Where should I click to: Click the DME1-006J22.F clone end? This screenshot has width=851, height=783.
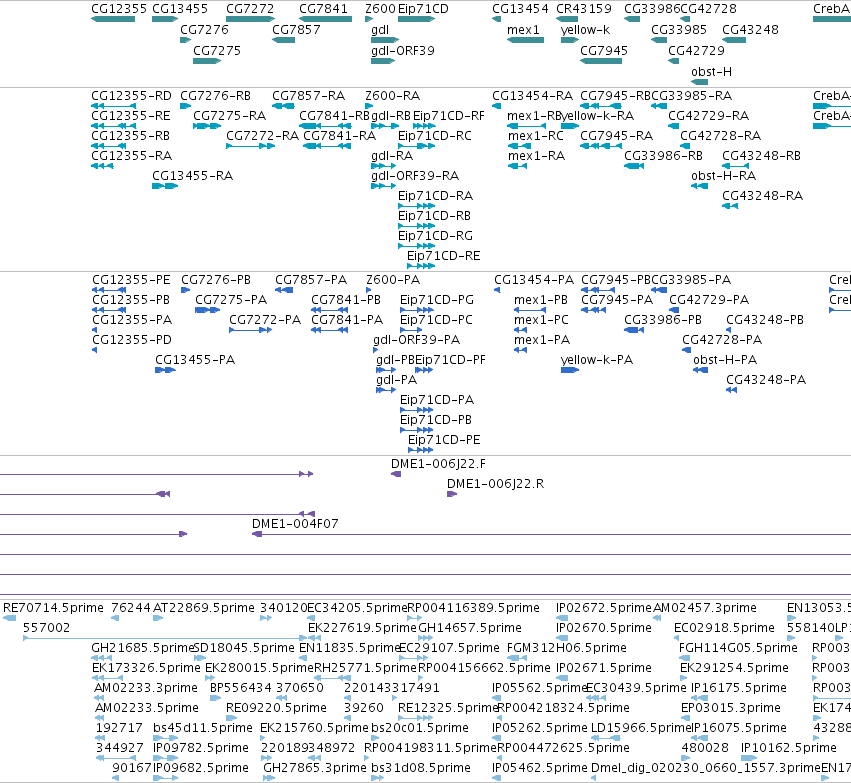click(x=396, y=474)
